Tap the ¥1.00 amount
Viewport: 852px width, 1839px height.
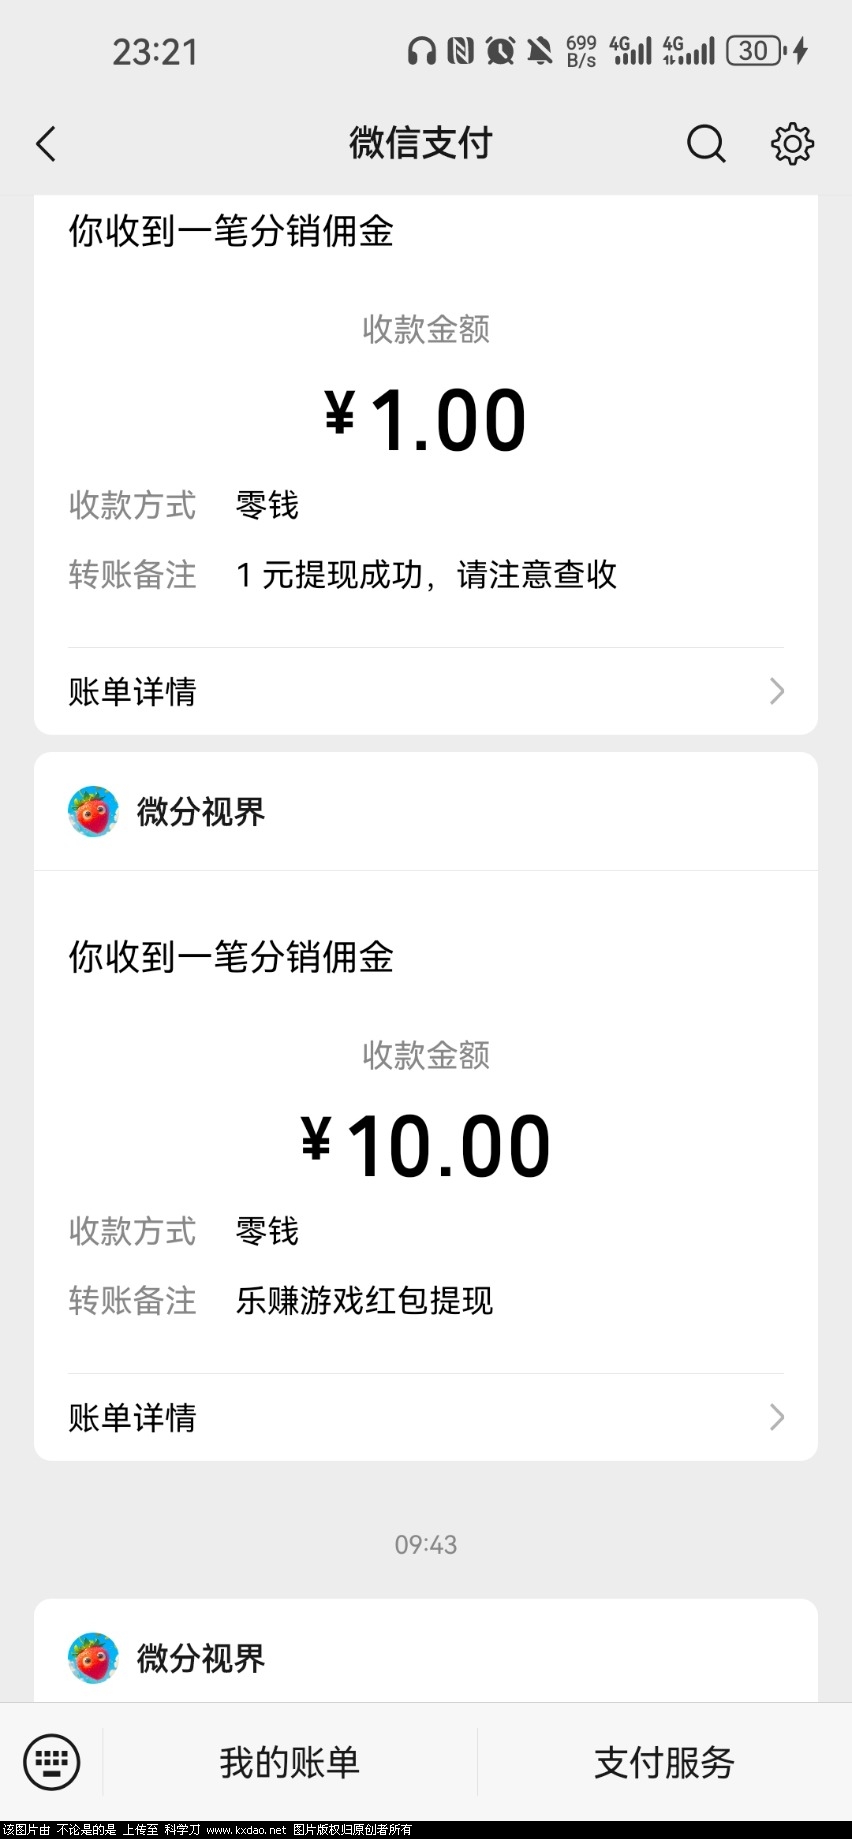pyautogui.click(x=426, y=420)
